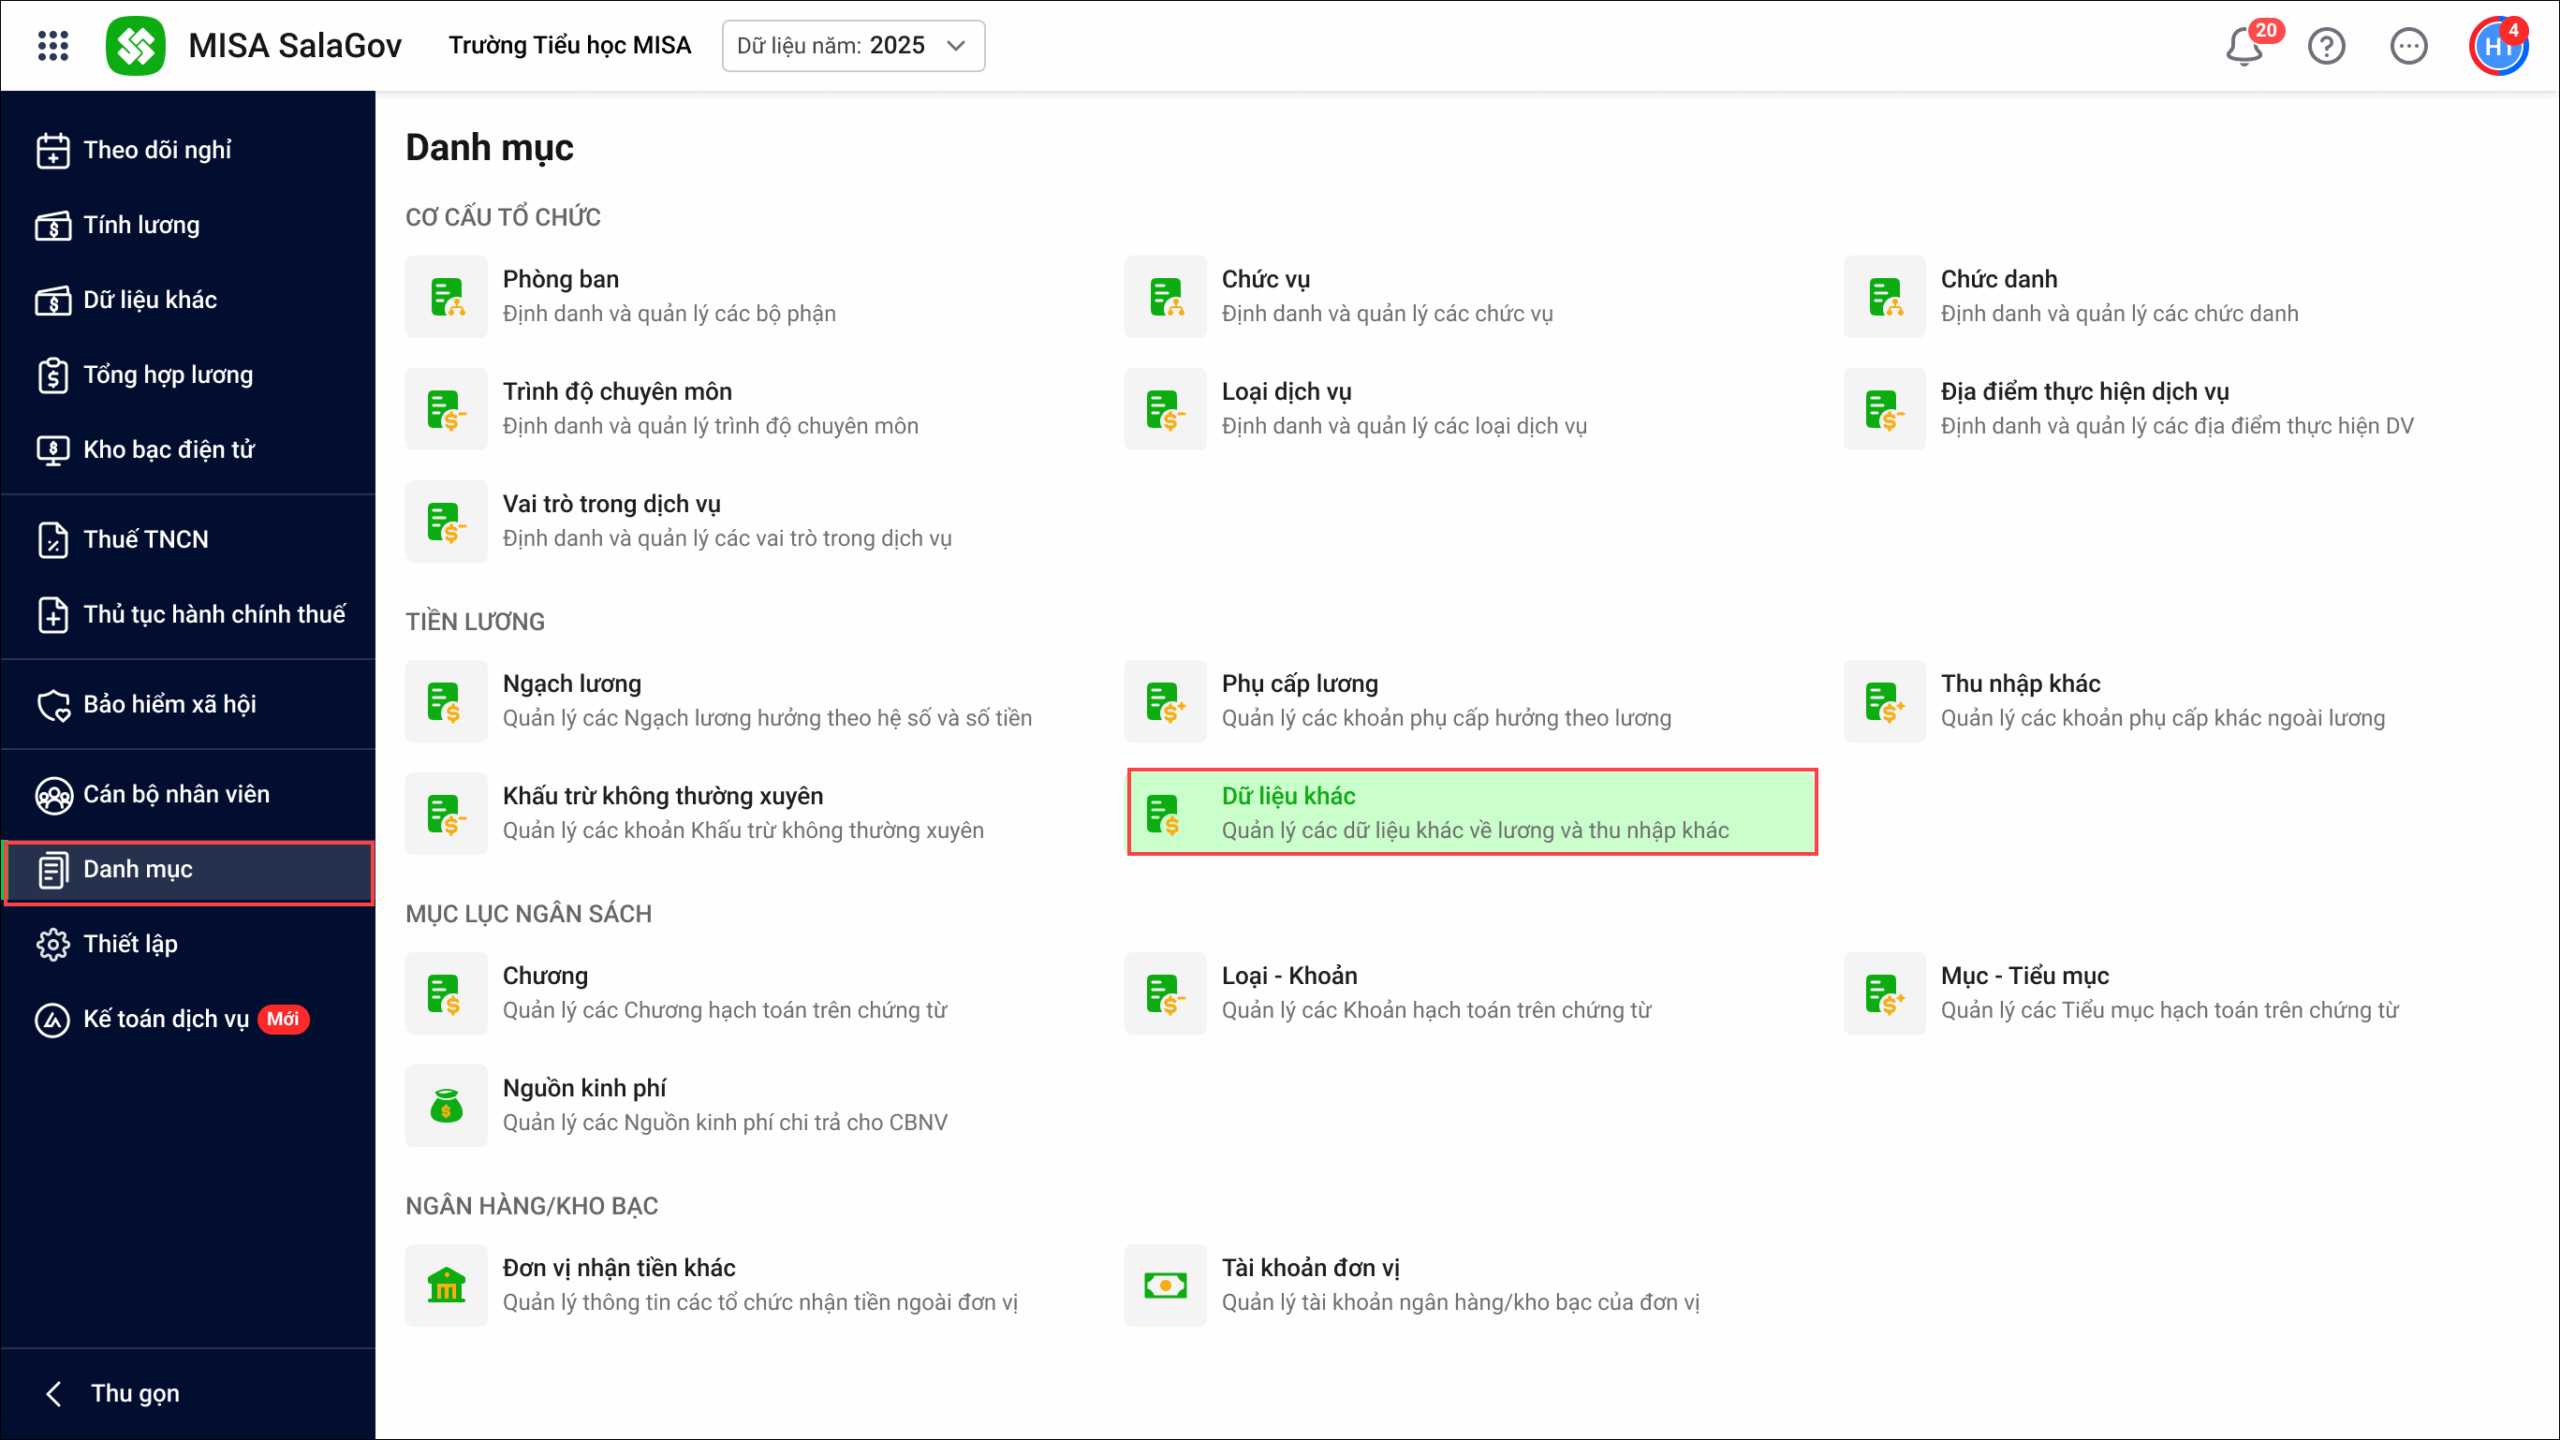Open the Dữ liệu khác category
The image size is (2560, 1440).
(1471, 812)
